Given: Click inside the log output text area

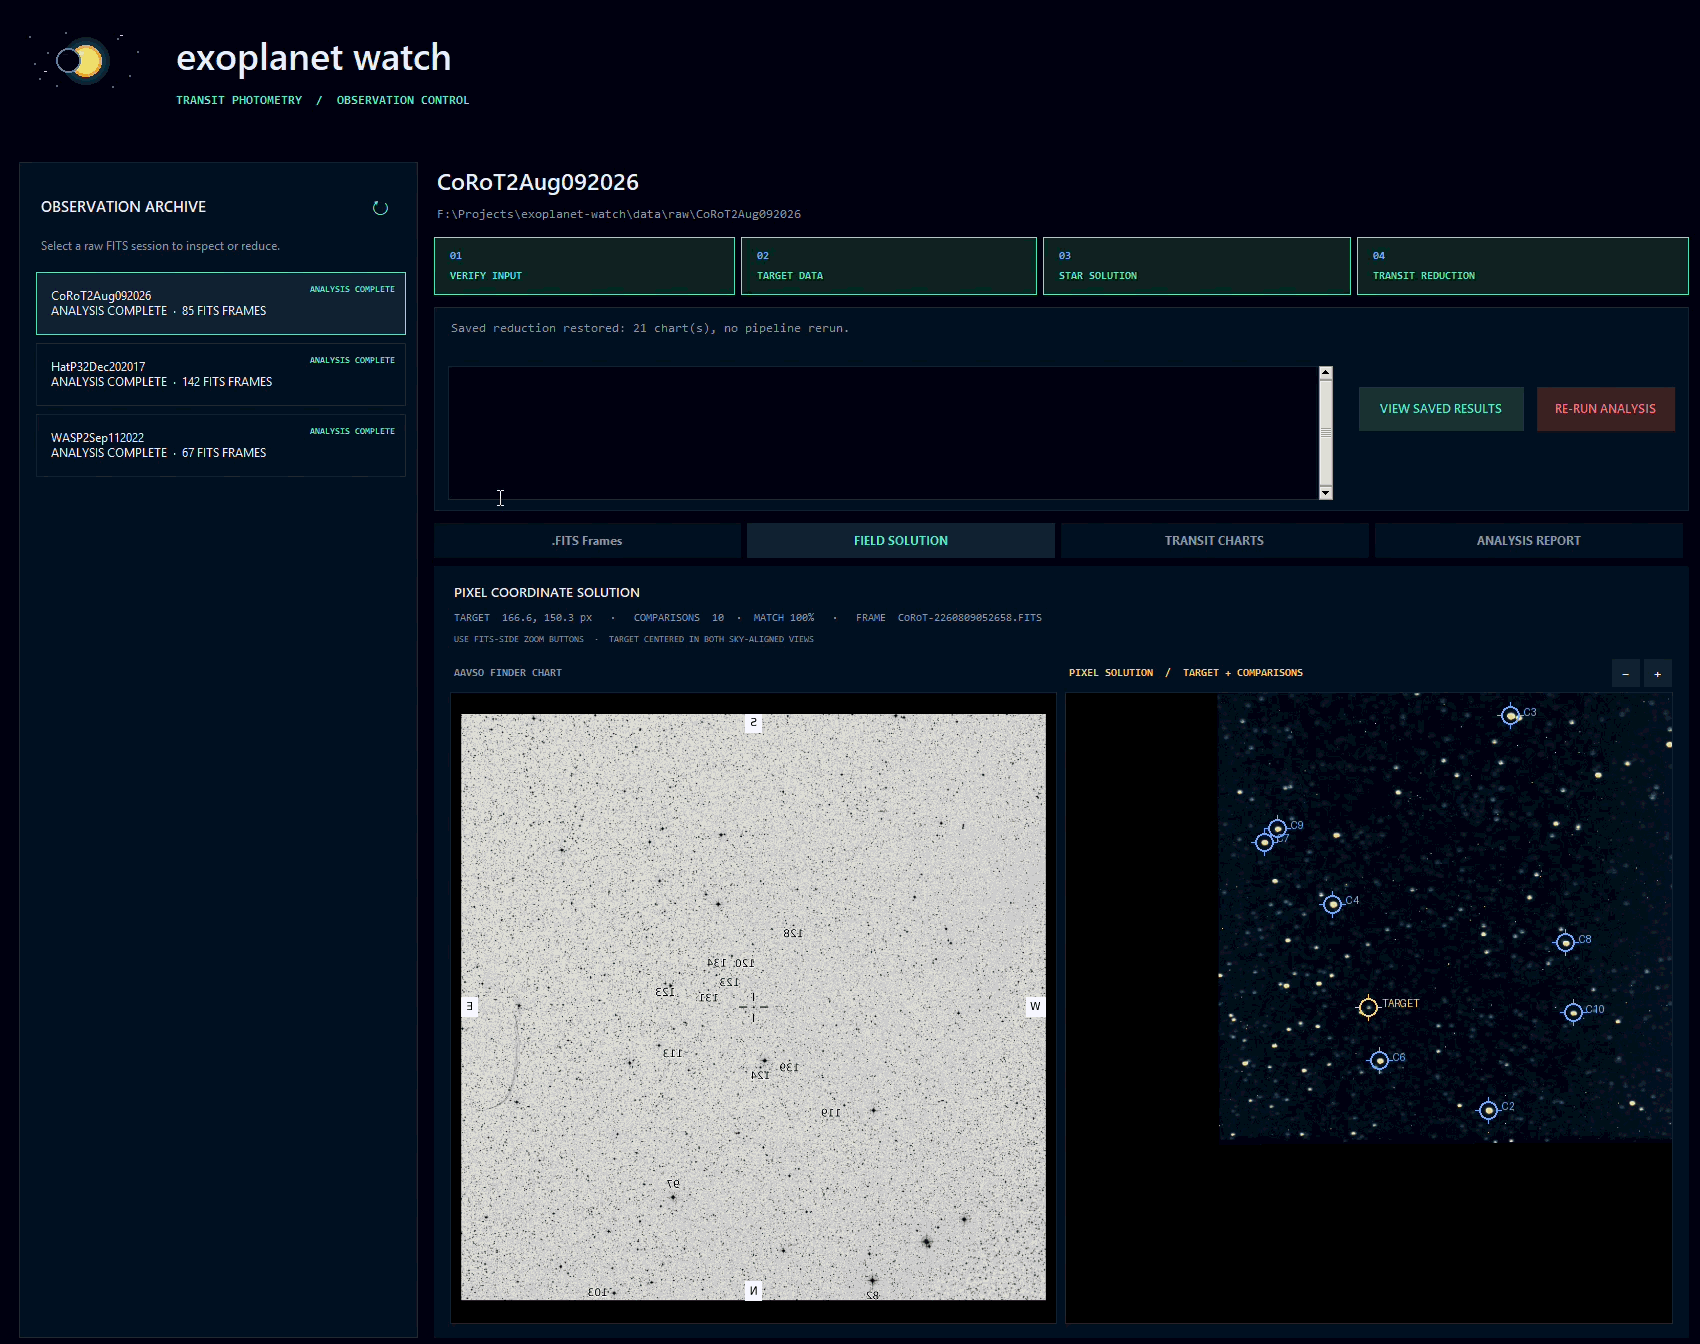Looking at the screenshot, I should coord(884,433).
